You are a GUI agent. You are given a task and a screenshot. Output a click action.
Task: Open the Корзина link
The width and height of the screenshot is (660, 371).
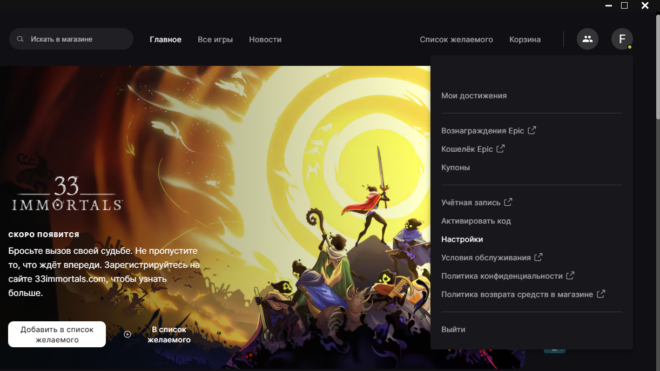[x=525, y=40]
